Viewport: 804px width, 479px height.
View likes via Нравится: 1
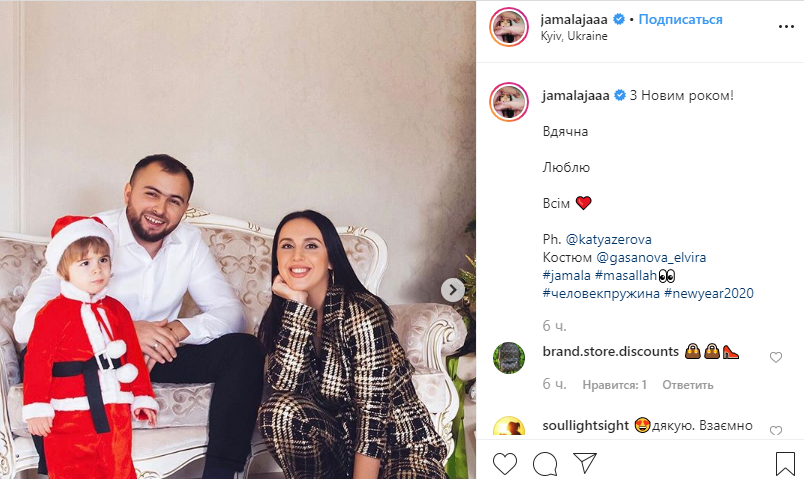click(x=614, y=385)
